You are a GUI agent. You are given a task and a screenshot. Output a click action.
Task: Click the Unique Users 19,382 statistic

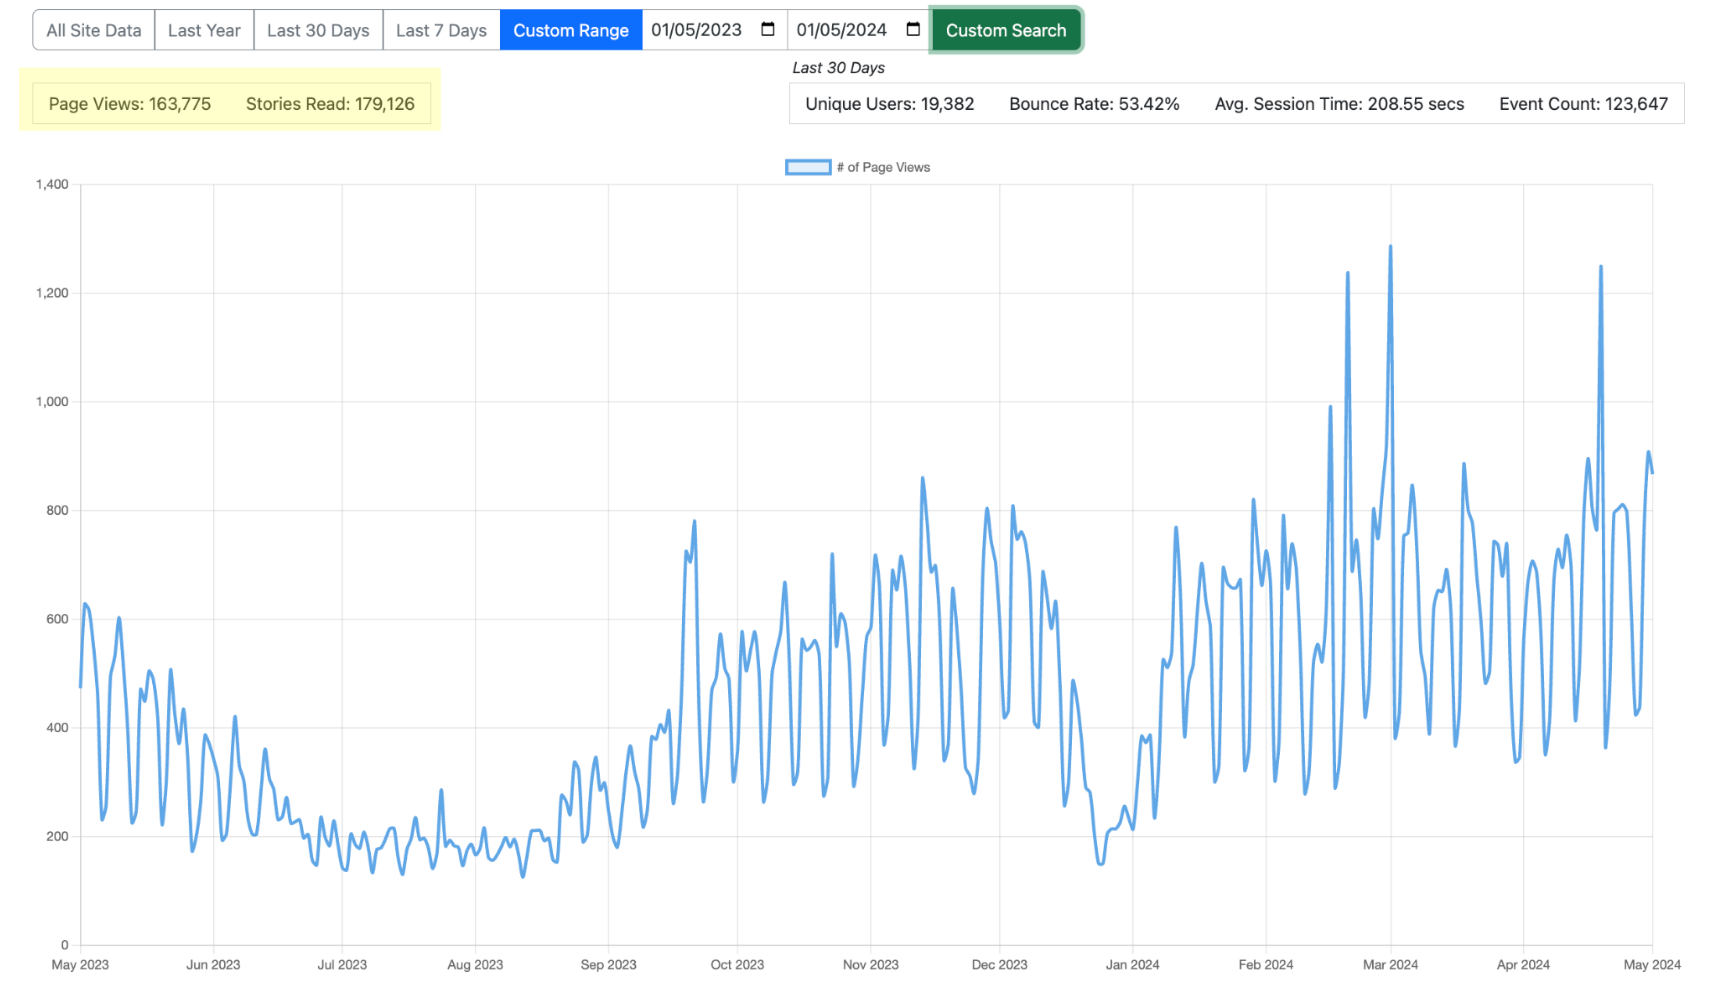[889, 104]
